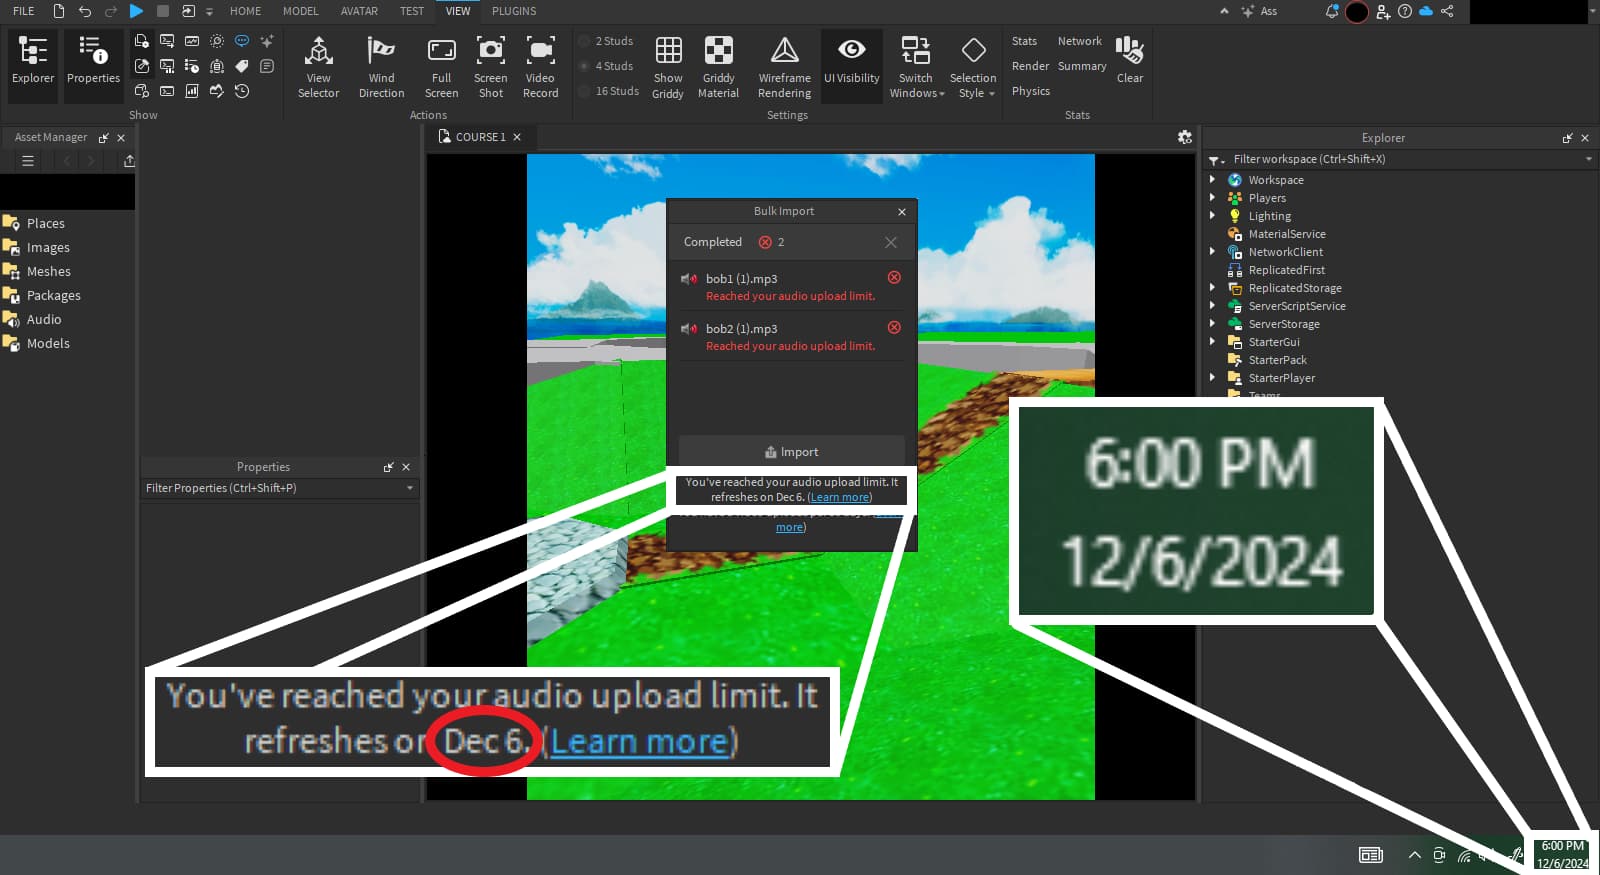Open the notifications bell
This screenshot has width=1600, height=875.
pyautogui.click(x=1331, y=11)
